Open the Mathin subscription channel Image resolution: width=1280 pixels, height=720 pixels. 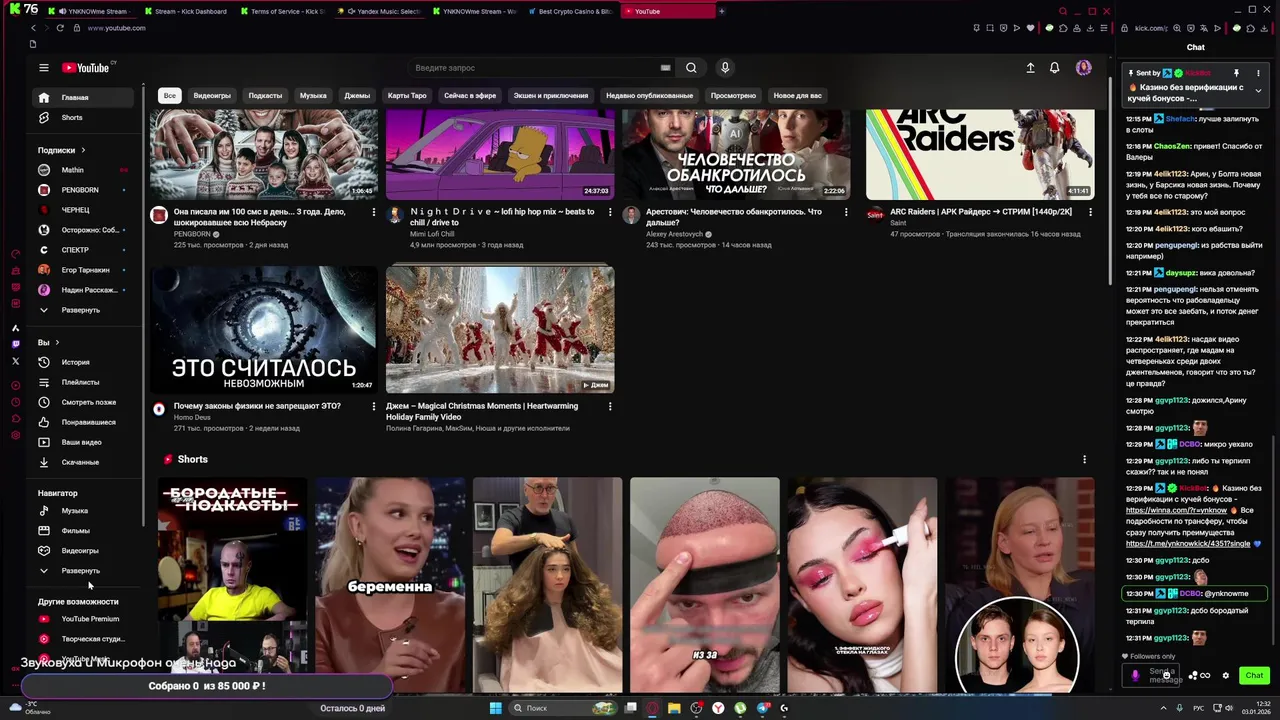tap(82, 170)
